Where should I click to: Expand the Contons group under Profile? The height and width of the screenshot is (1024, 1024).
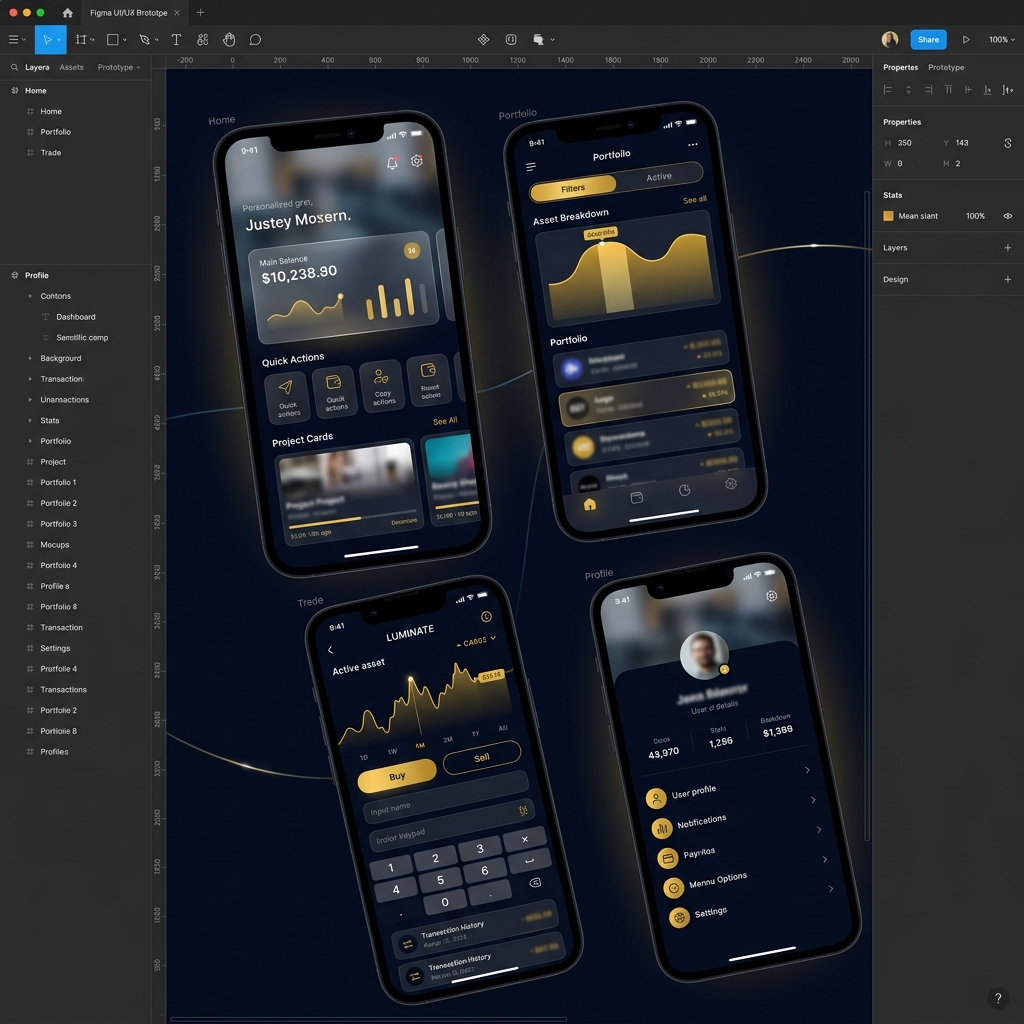pyautogui.click(x=28, y=295)
